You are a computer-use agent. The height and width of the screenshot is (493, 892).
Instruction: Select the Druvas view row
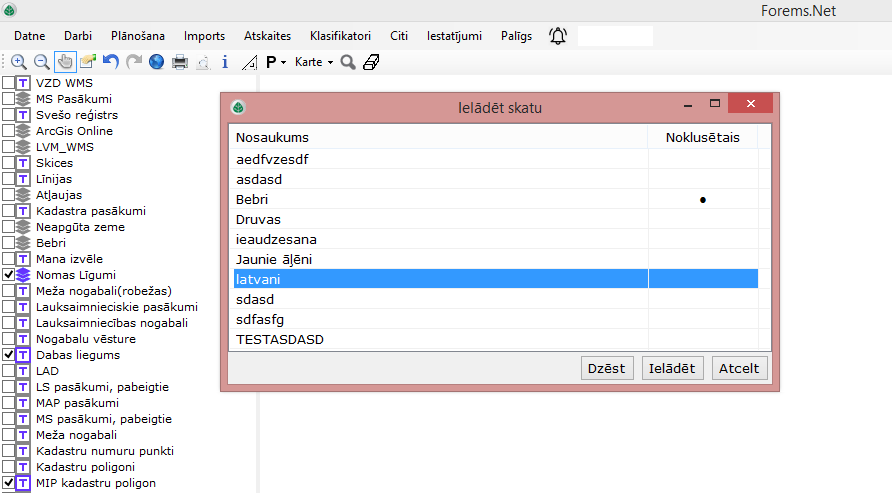pos(258,219)
